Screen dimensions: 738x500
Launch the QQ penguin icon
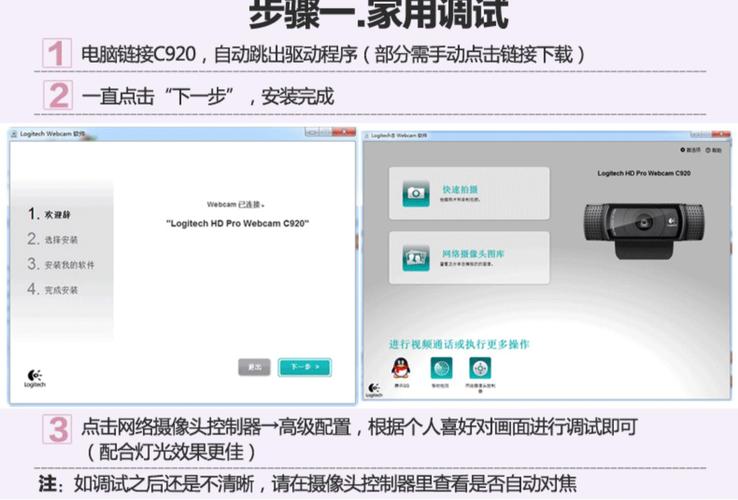pos(401,368)
